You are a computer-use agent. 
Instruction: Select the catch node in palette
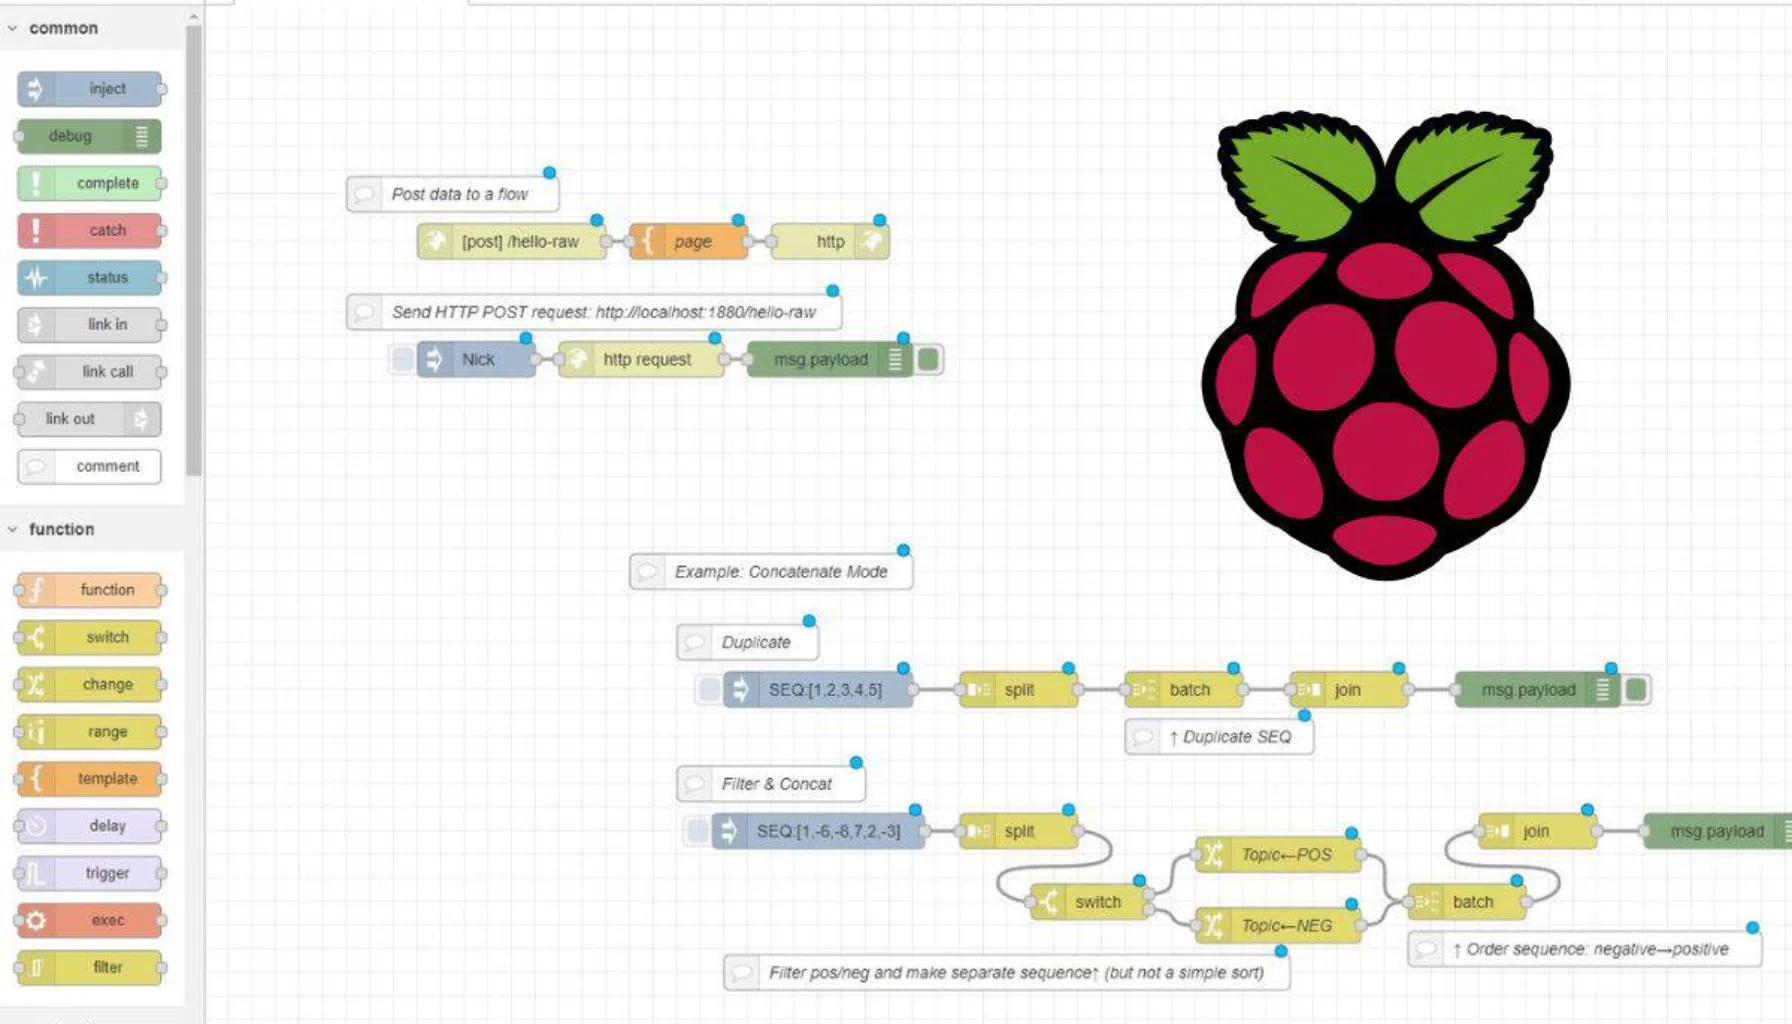pos(89,230)
